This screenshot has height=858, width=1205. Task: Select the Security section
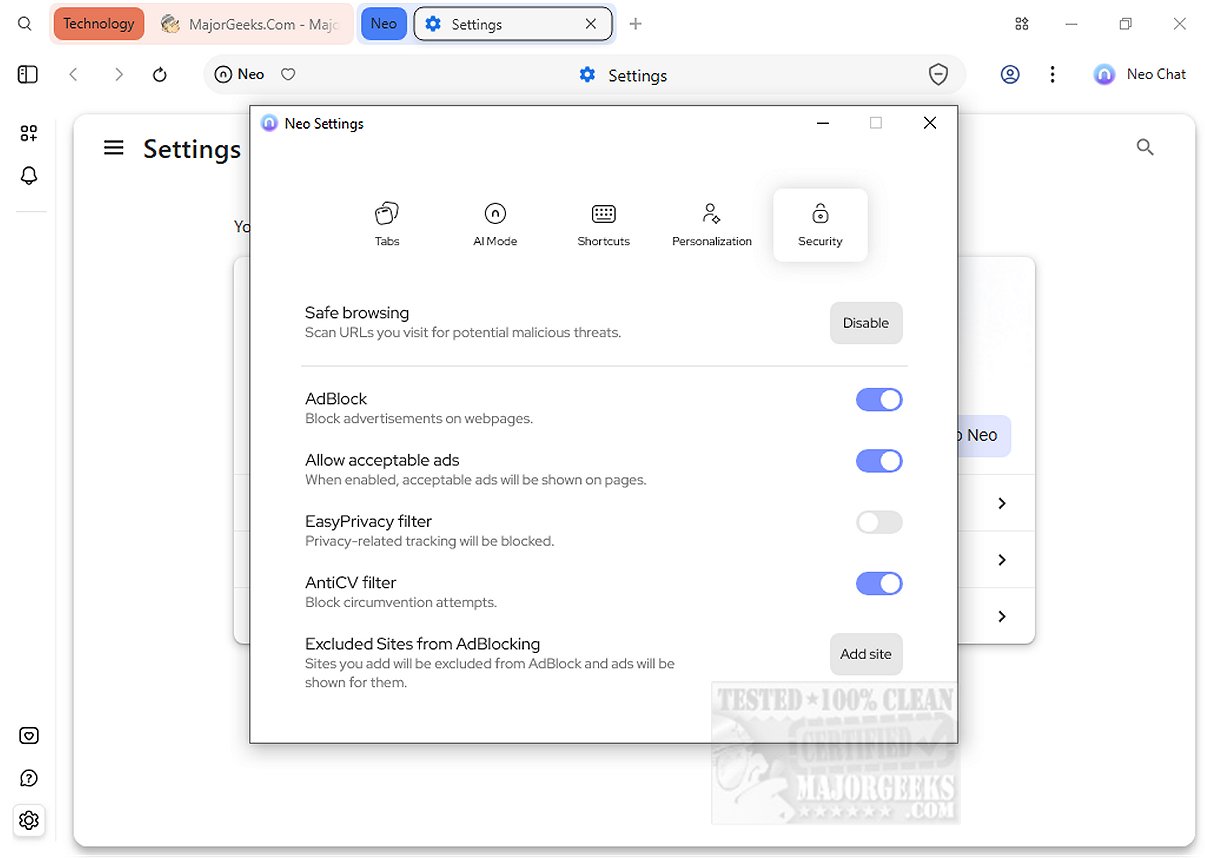tap(820, 225)
